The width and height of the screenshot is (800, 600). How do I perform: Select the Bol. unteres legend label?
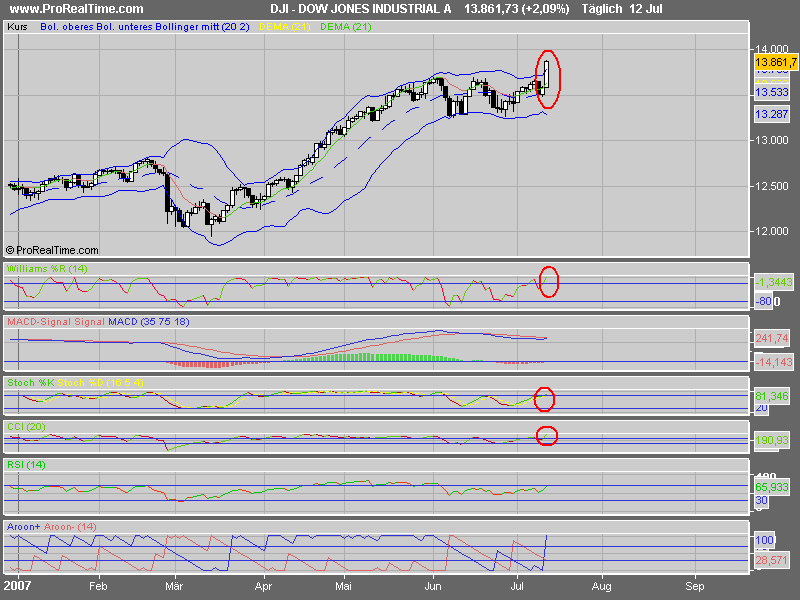tap(123, 27)
